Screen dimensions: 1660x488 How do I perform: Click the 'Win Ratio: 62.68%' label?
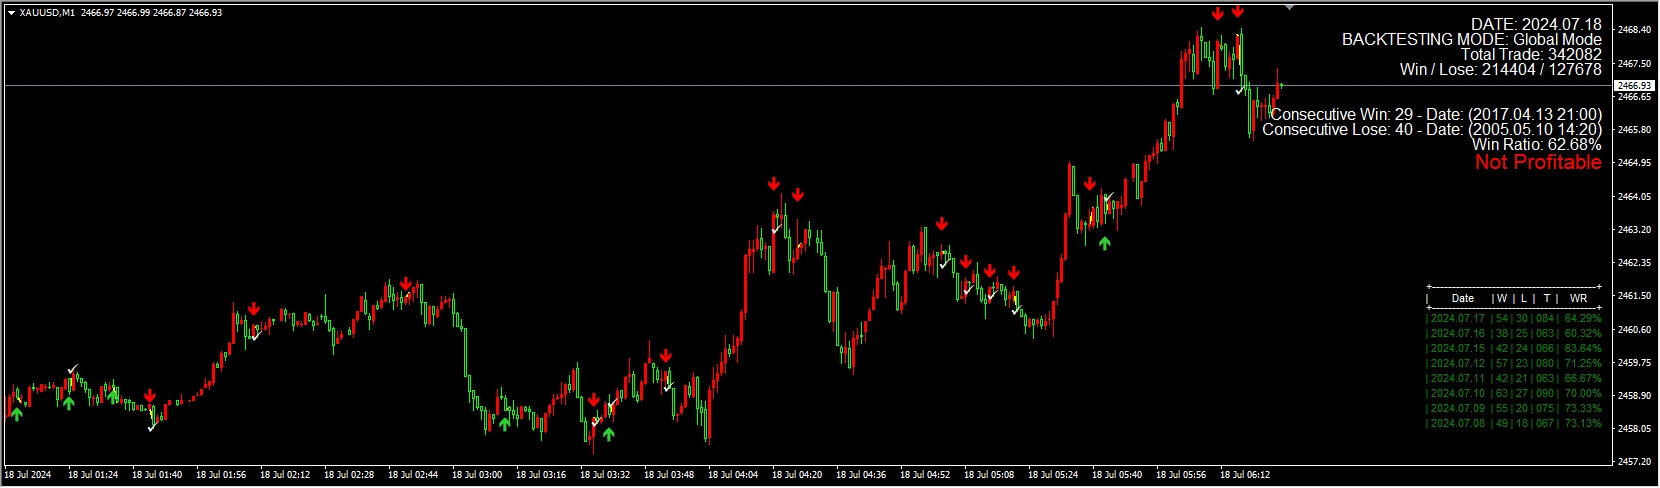tap(1536, 144)
